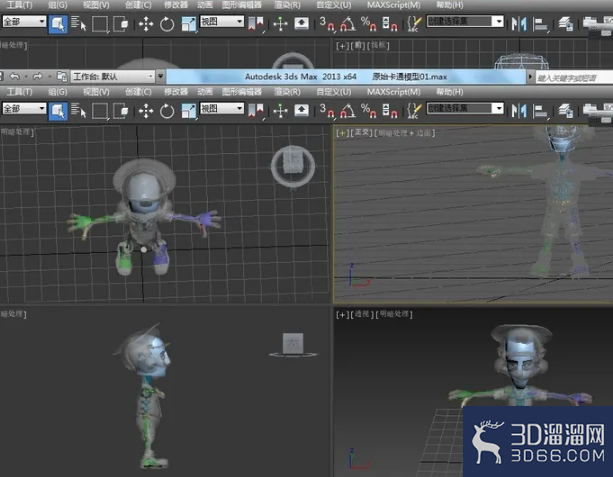Click [+] label of the 透视 viewport
Image resolution: width=613 pixels, height=477 pixels.
coord(342,314)
